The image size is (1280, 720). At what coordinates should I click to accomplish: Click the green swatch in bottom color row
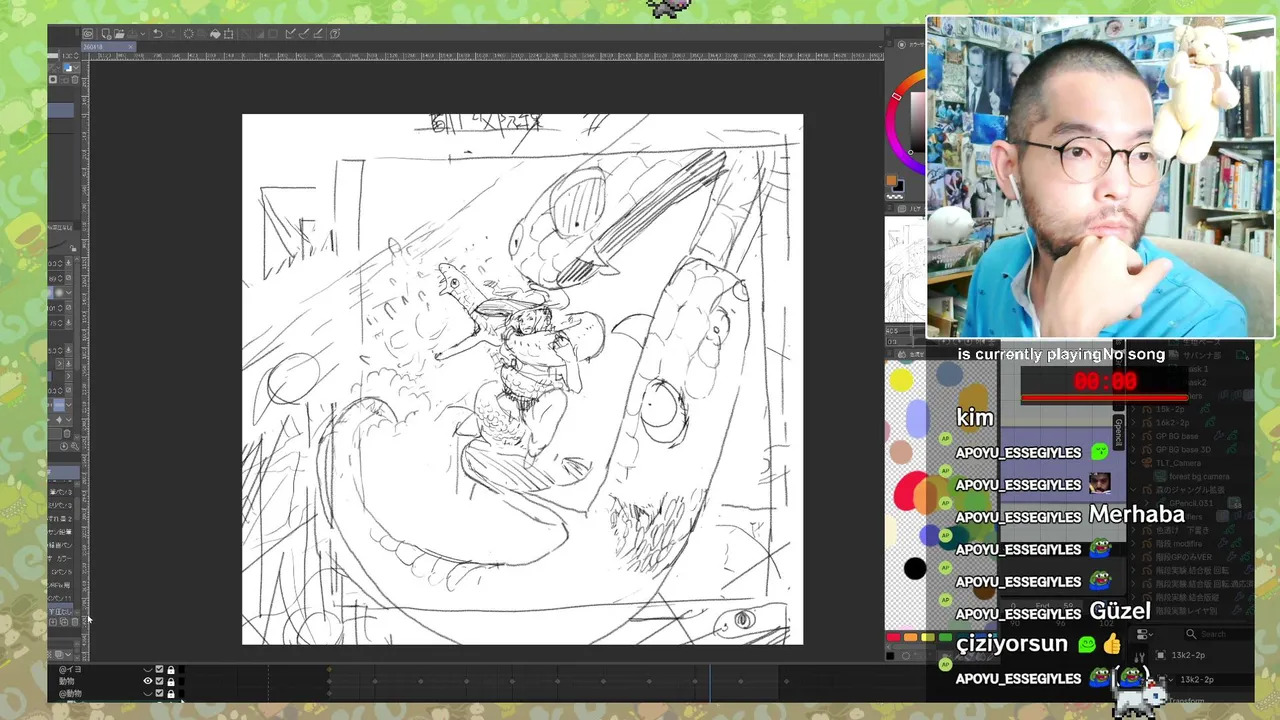(945, 637)
